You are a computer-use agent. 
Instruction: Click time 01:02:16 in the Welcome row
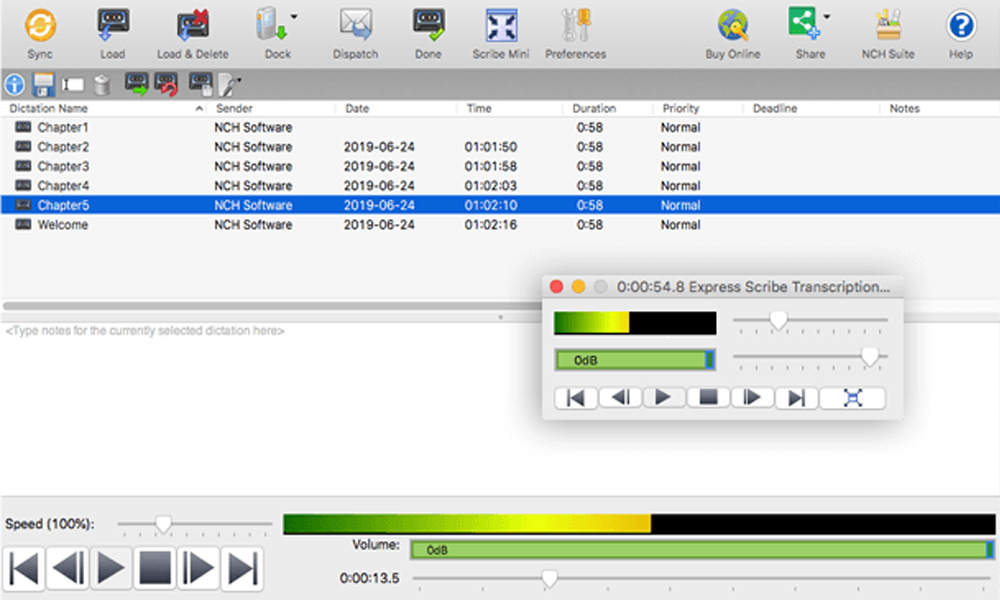pyautogui.click(x=490, y=224)
